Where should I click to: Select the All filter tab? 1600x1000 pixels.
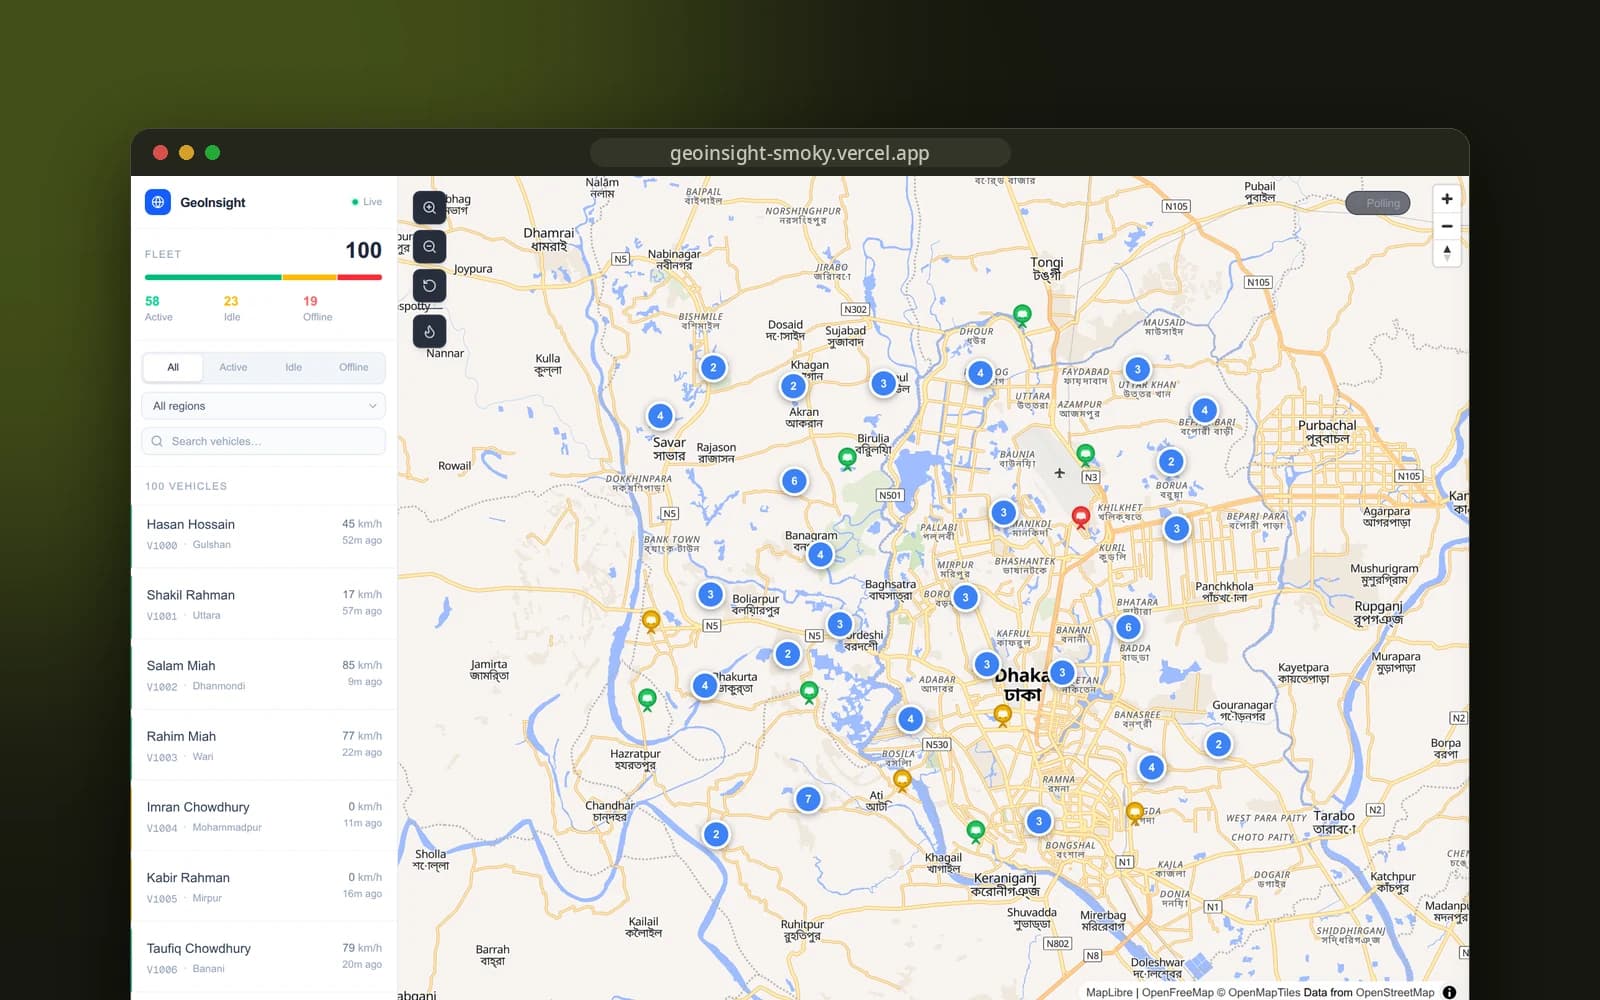[x=173, y=367]
